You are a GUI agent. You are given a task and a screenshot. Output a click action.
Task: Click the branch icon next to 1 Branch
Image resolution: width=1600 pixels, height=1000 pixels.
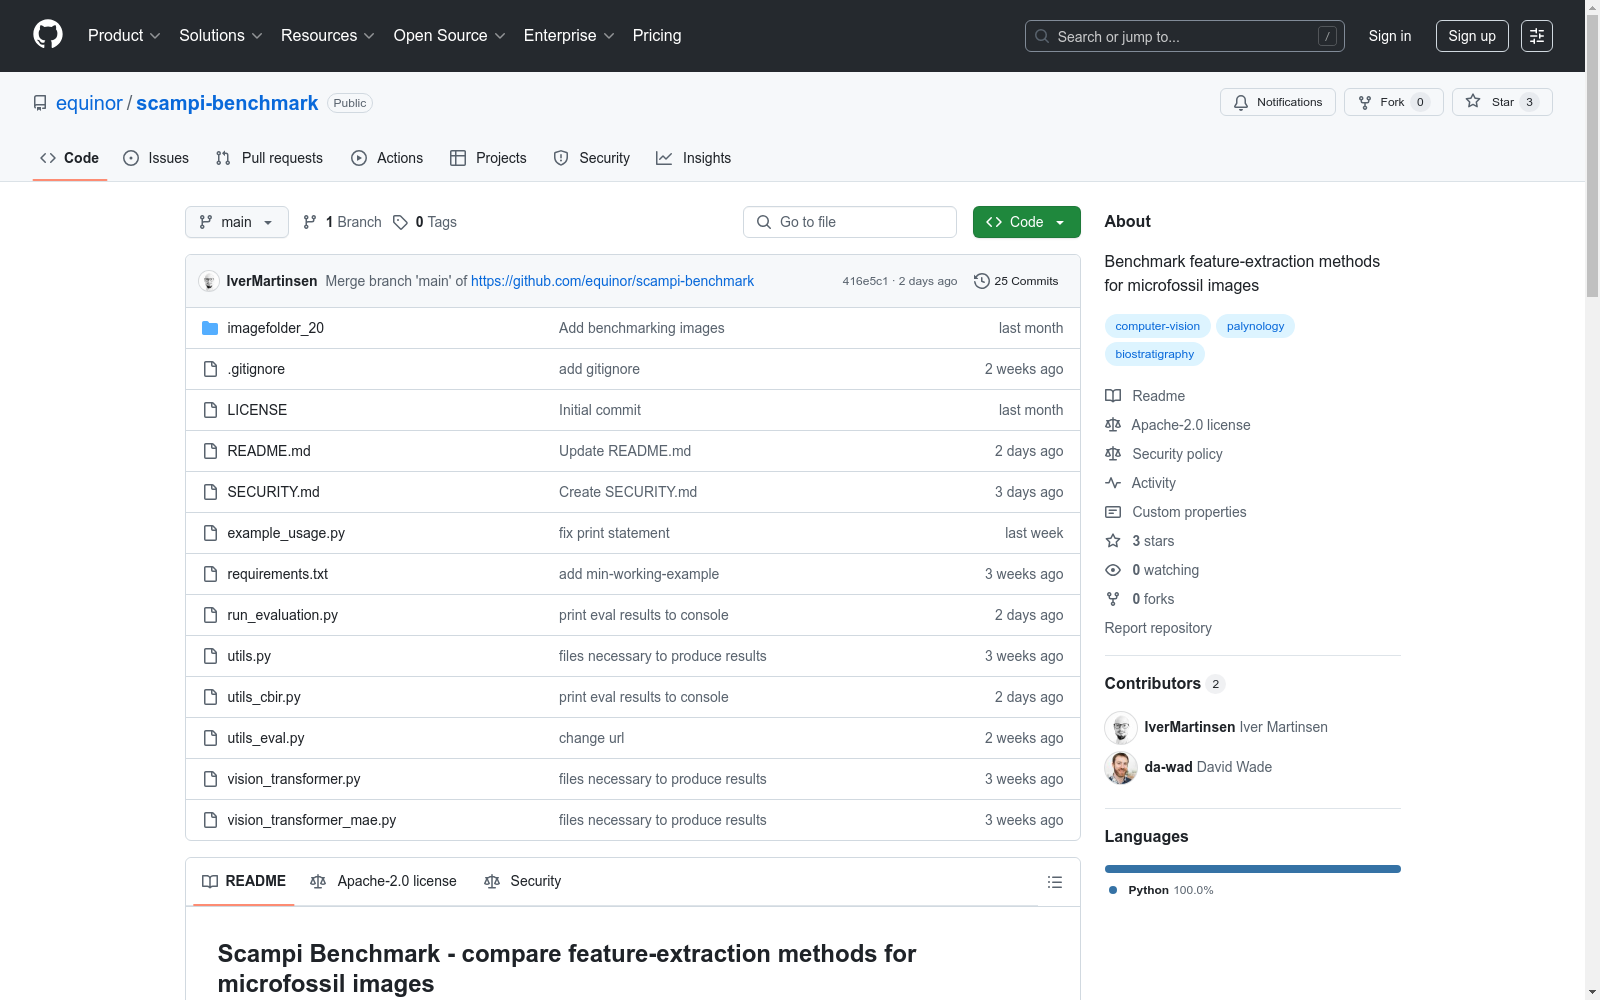[310, 222]
